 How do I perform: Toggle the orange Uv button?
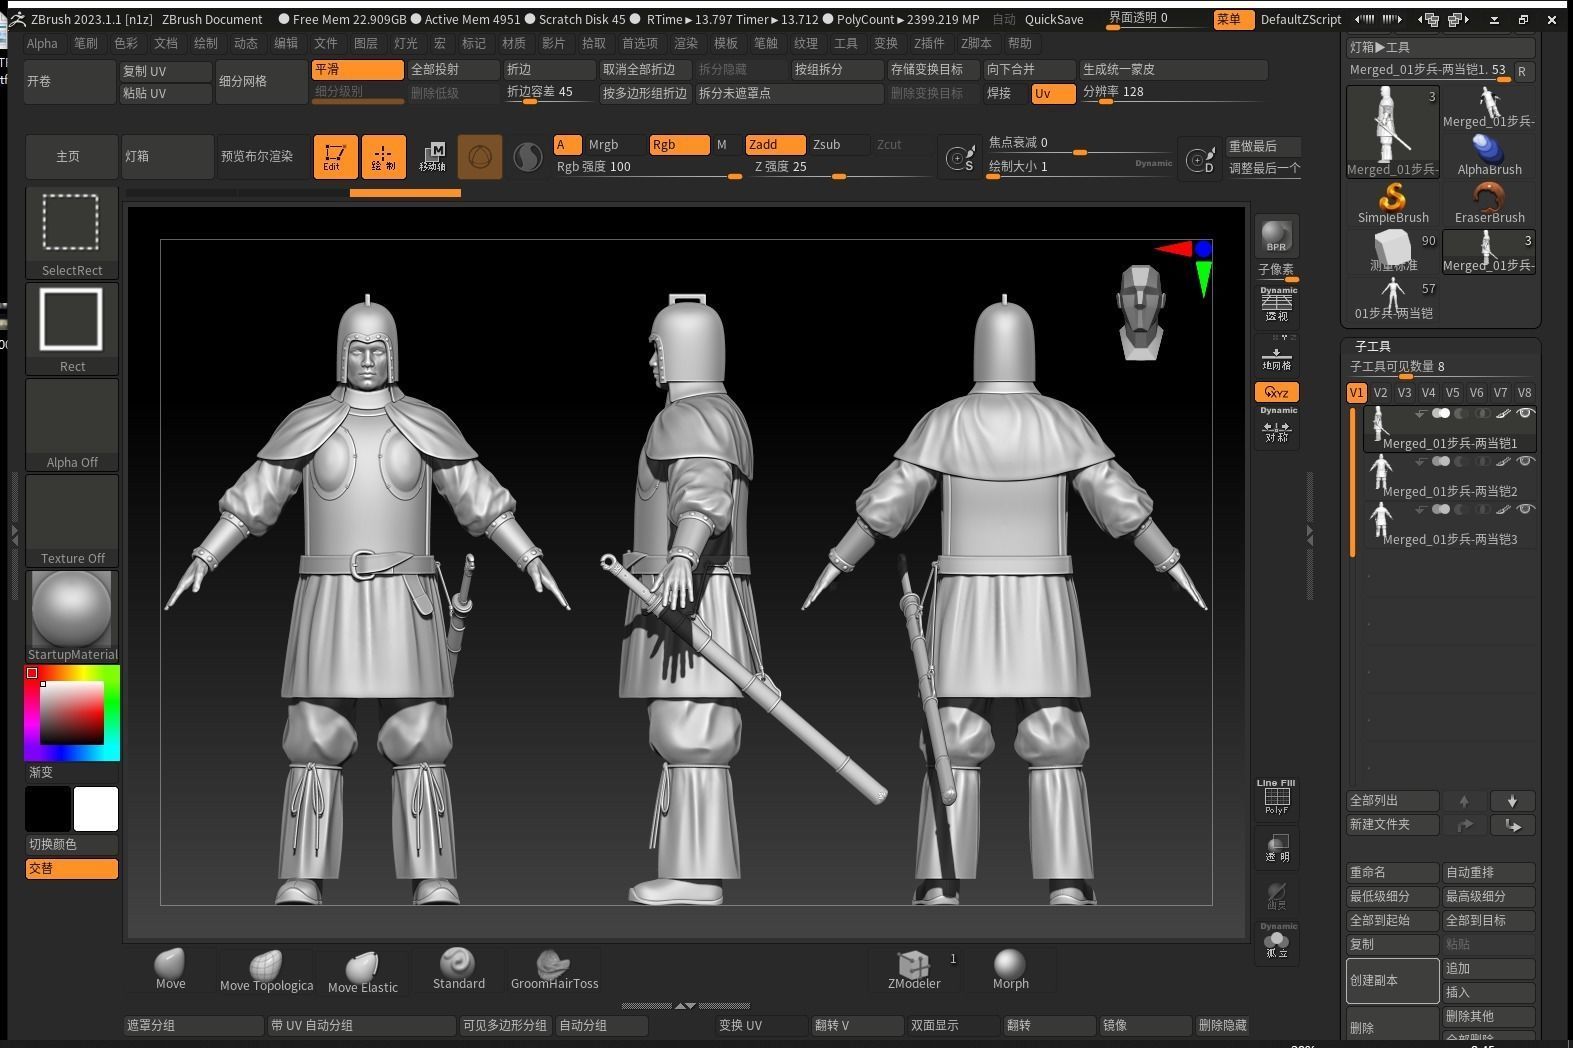[1054, 93]
